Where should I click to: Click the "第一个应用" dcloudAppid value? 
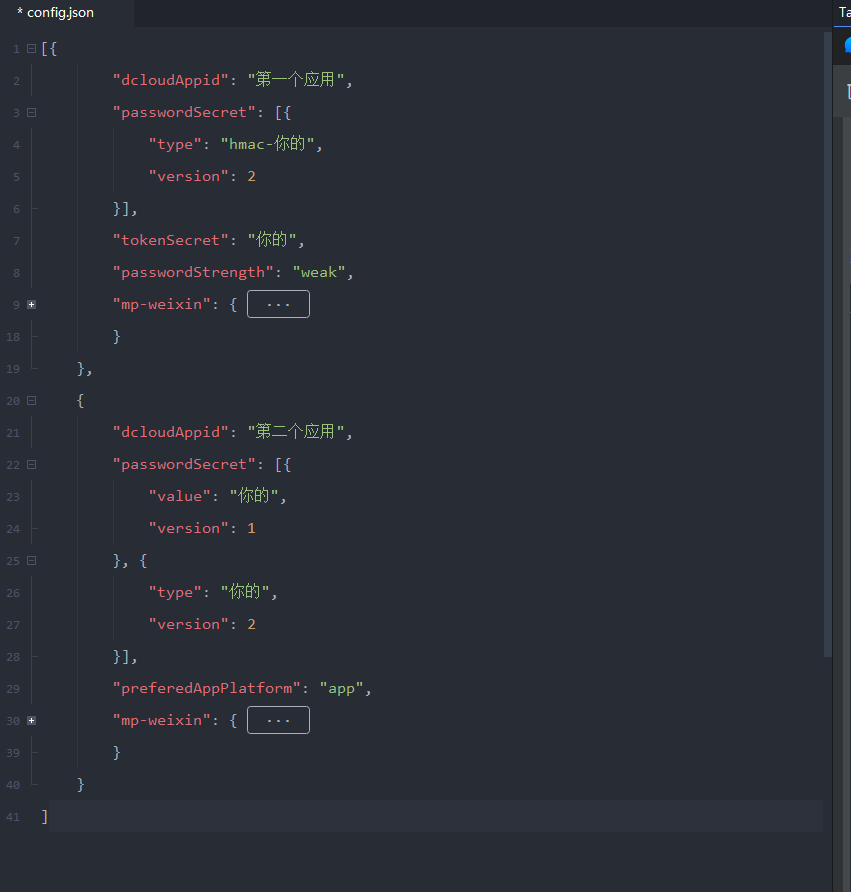click(299, 81)
